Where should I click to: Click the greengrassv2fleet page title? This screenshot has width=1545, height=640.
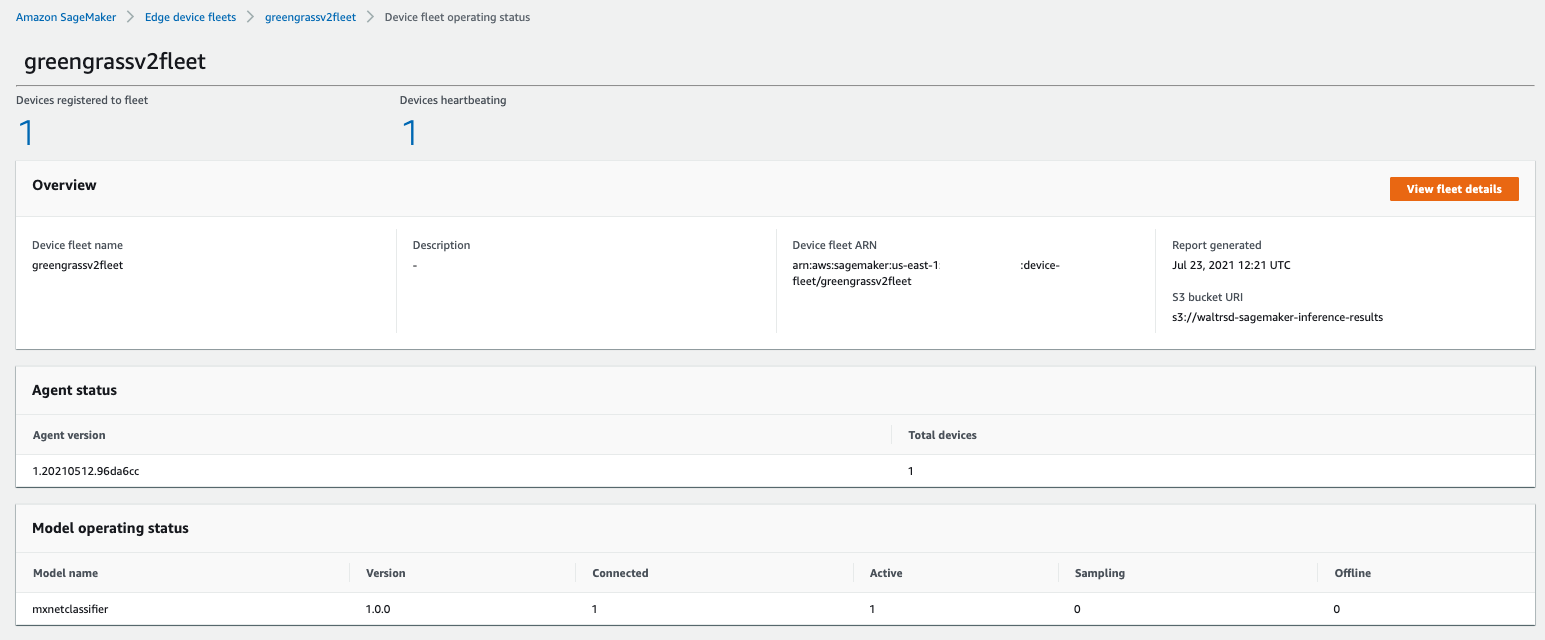pyautogui.click(x=114, y=61)
